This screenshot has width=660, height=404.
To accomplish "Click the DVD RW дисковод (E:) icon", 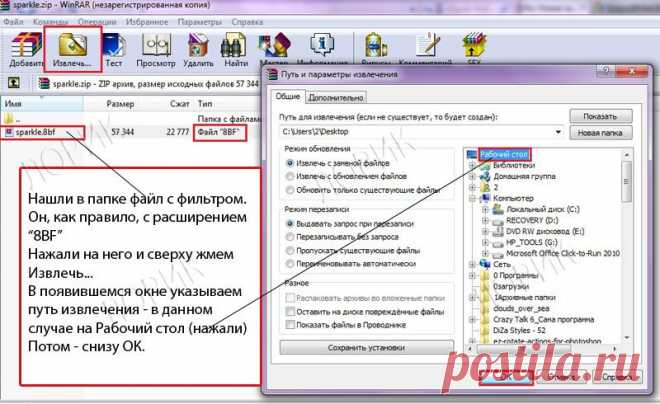I will pos(498,231).
